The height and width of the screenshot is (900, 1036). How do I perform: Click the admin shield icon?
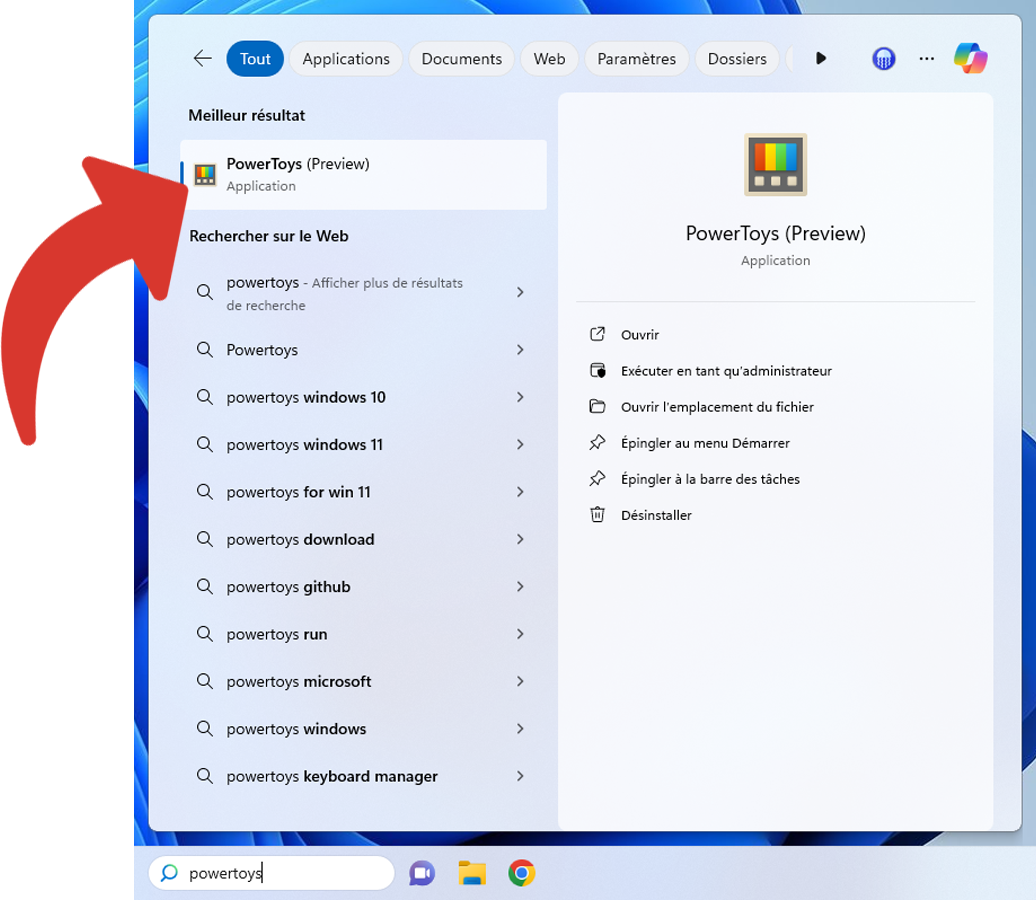coord(597,371)
